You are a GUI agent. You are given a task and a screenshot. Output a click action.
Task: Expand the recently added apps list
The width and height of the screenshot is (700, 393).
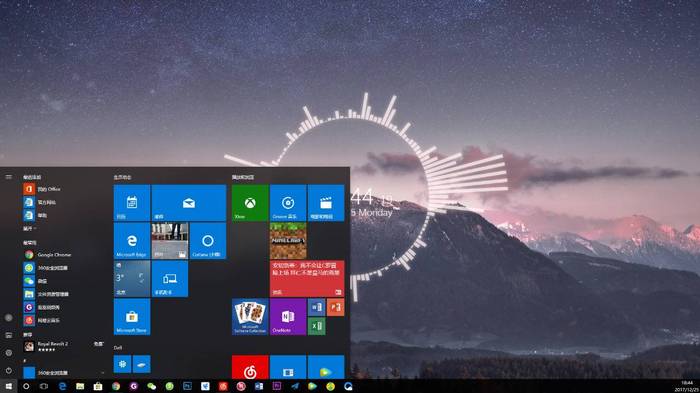[30, 228]
